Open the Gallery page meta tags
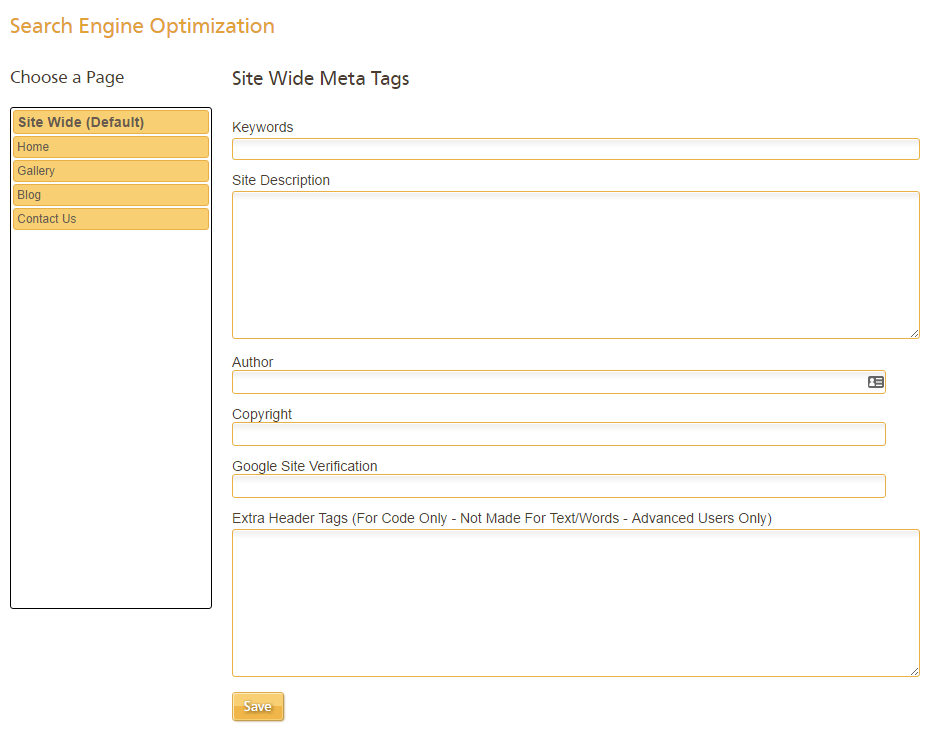Image resolution: width=945 pixels, height=729 pixels. [111, 171]
